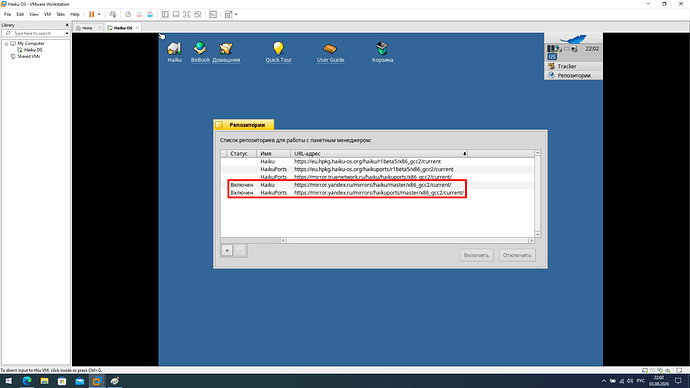This screenshot has height=388, width=690.
Task: Open the Help menu
Action: (75, 15)
